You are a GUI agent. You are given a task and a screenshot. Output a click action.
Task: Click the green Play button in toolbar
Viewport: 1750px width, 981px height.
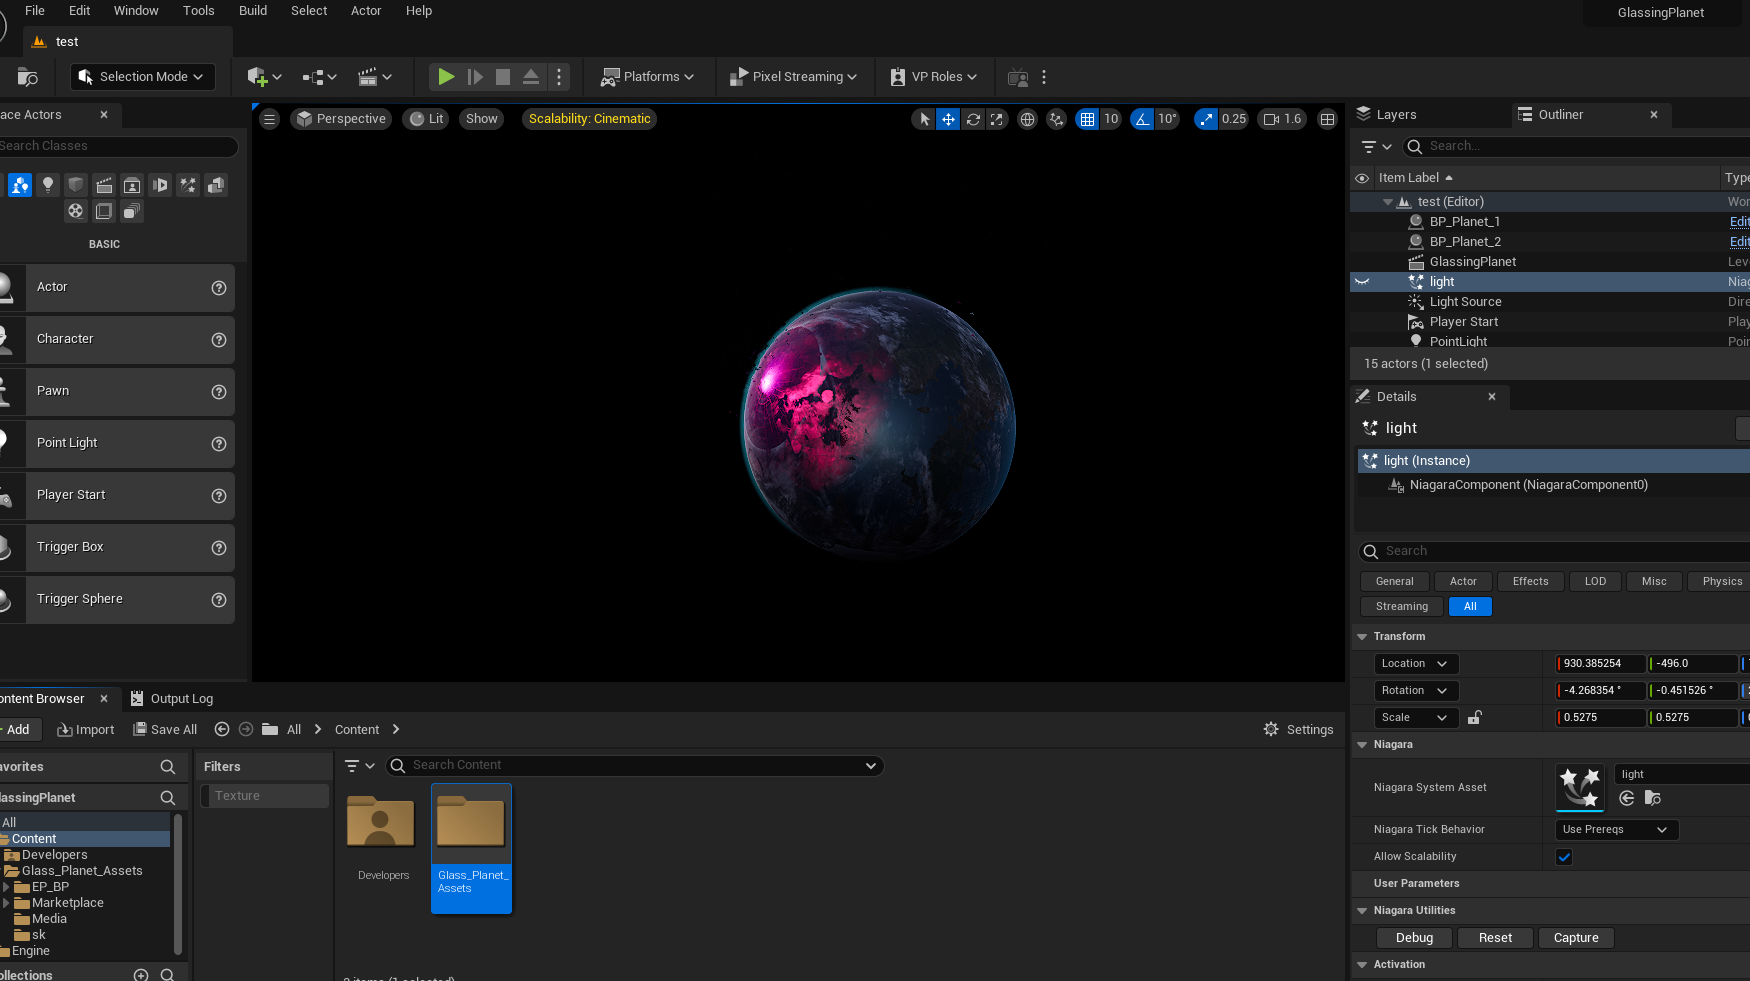coord(446,77)
